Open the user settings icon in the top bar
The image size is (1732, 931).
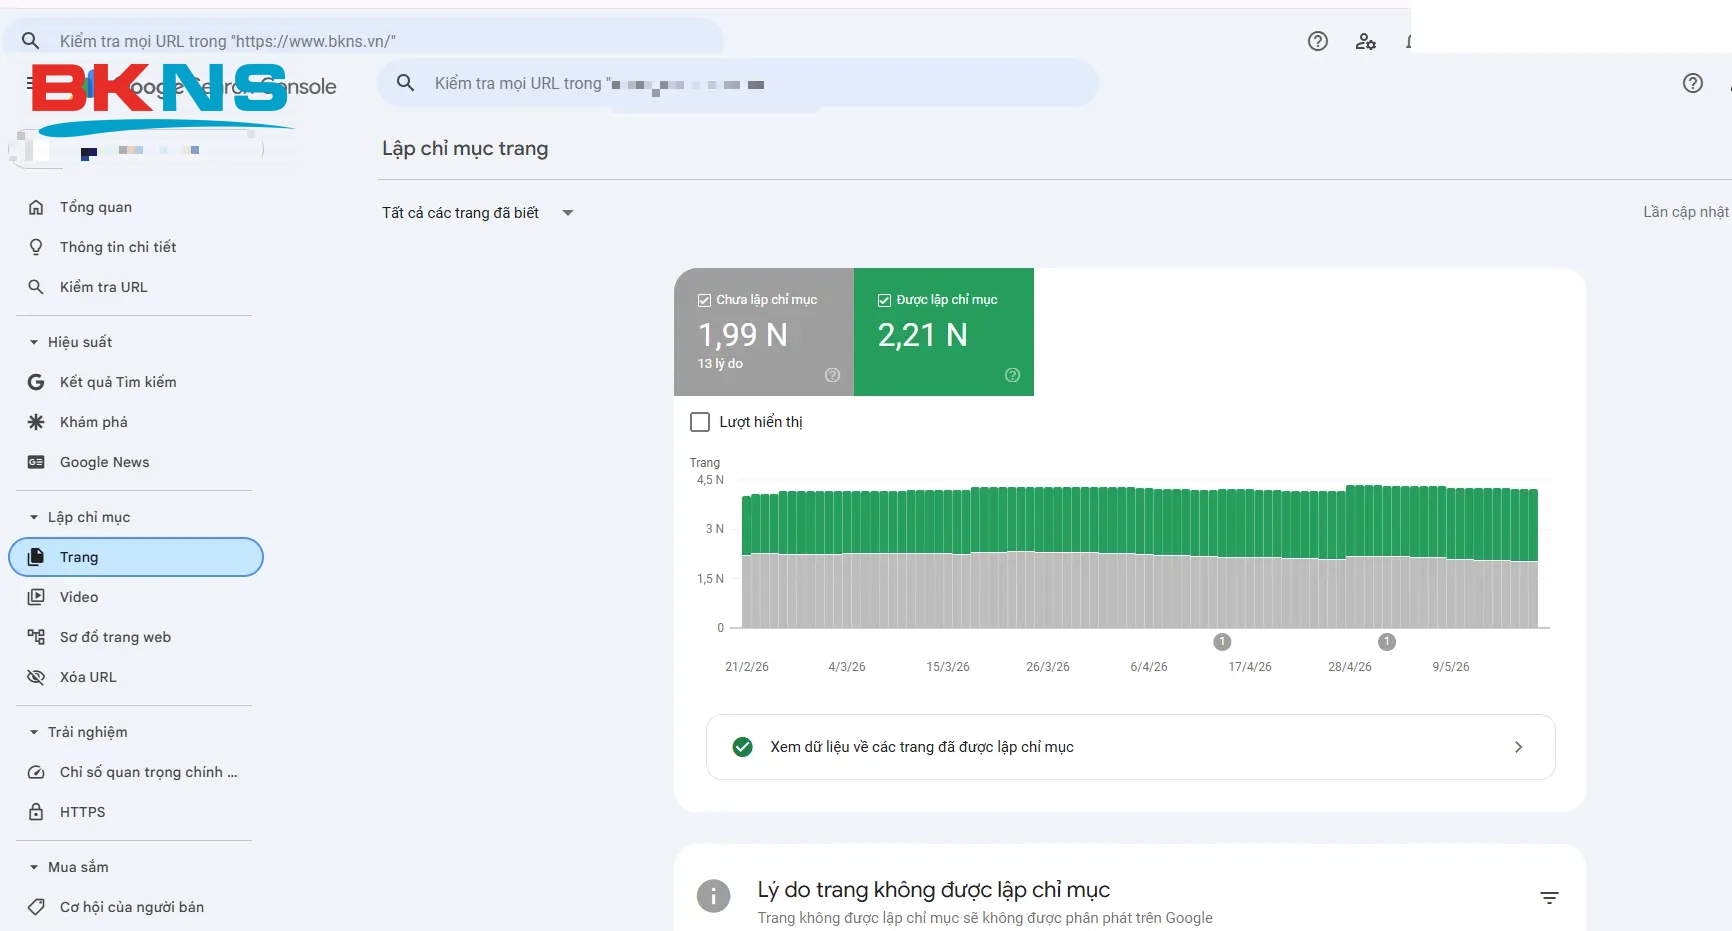tap(1366, 41)
